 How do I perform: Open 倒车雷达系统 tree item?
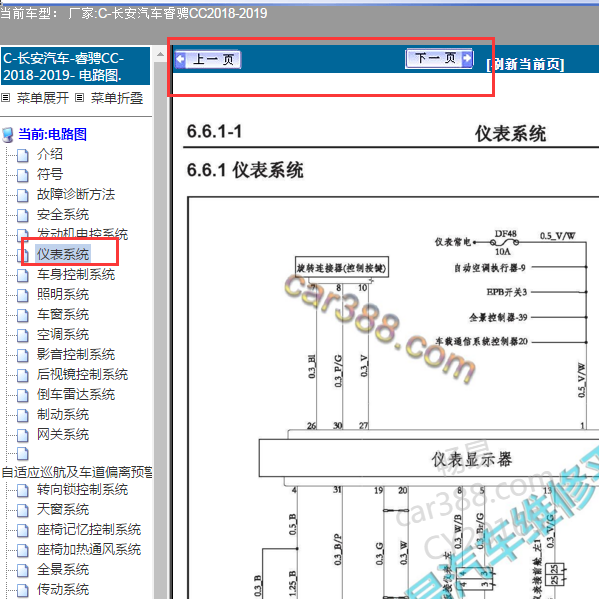click(x=76, y=394)
